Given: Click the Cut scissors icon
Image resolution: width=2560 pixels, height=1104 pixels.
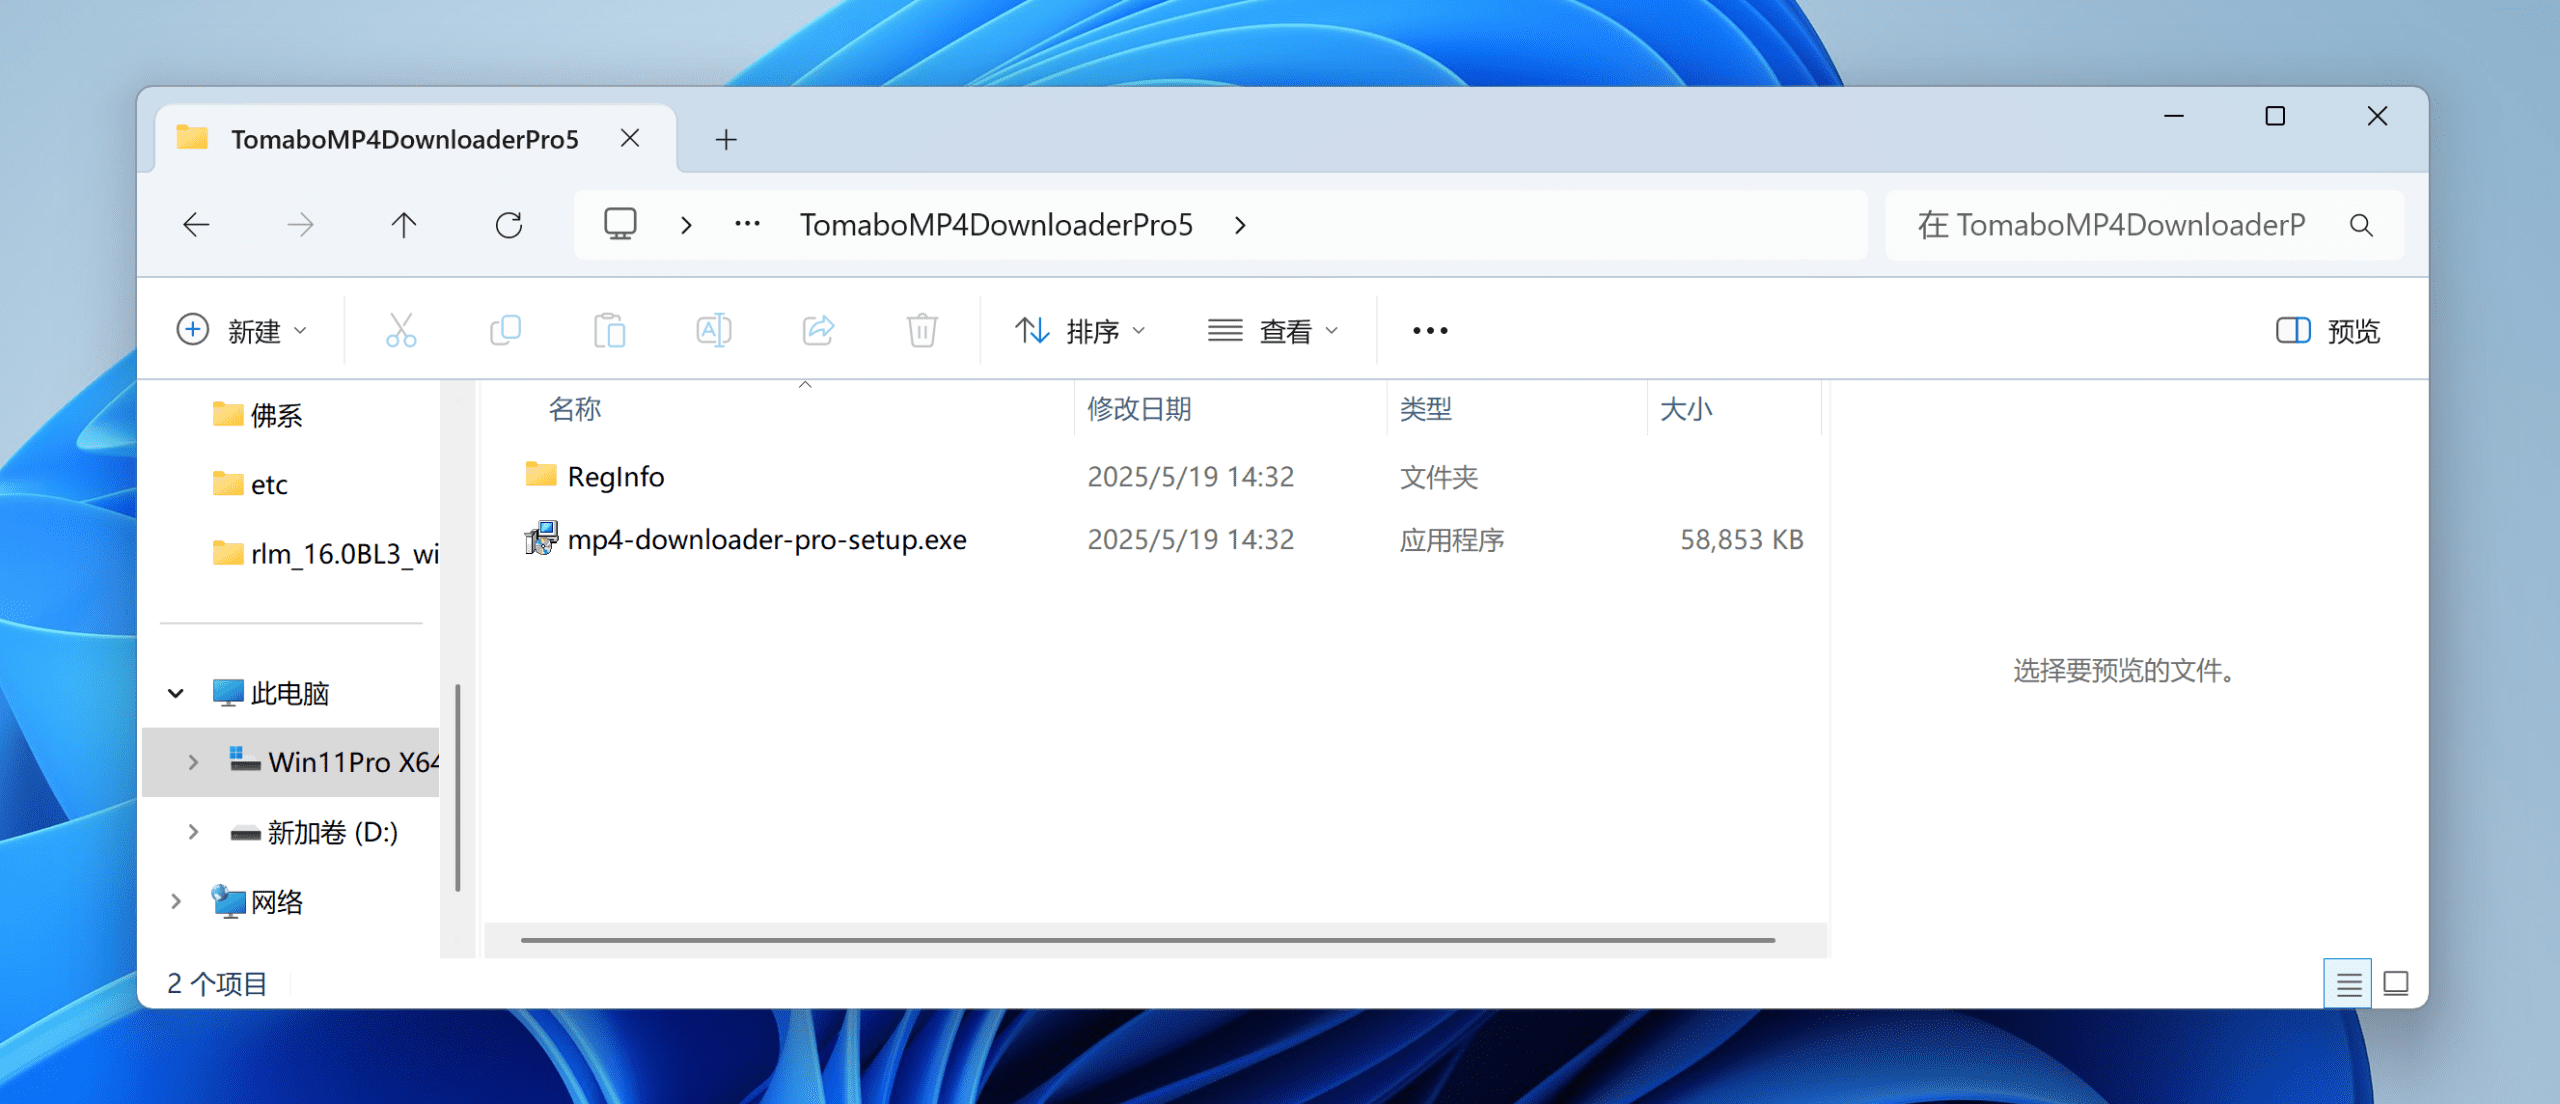Looking at the screenshot, I should click(x=401, y=330).
